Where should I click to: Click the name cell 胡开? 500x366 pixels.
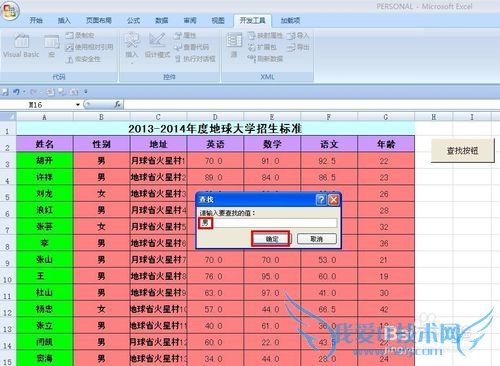45,161
